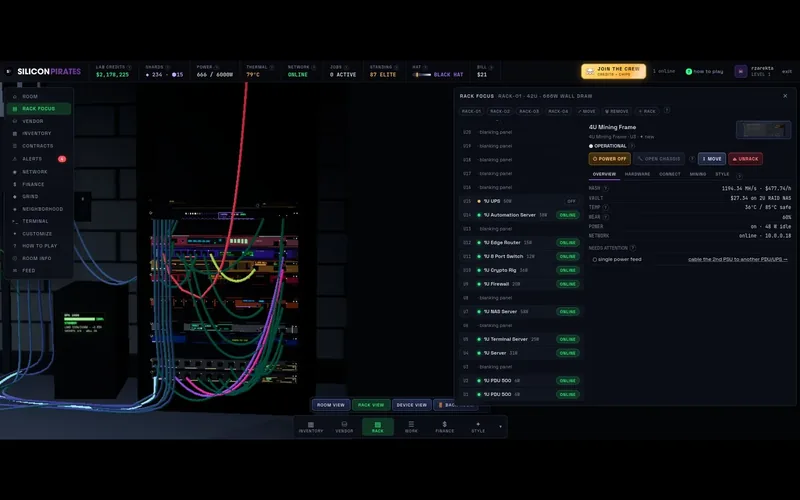
Task: Expand the bottom dock arrow
Action: (500, 427)
